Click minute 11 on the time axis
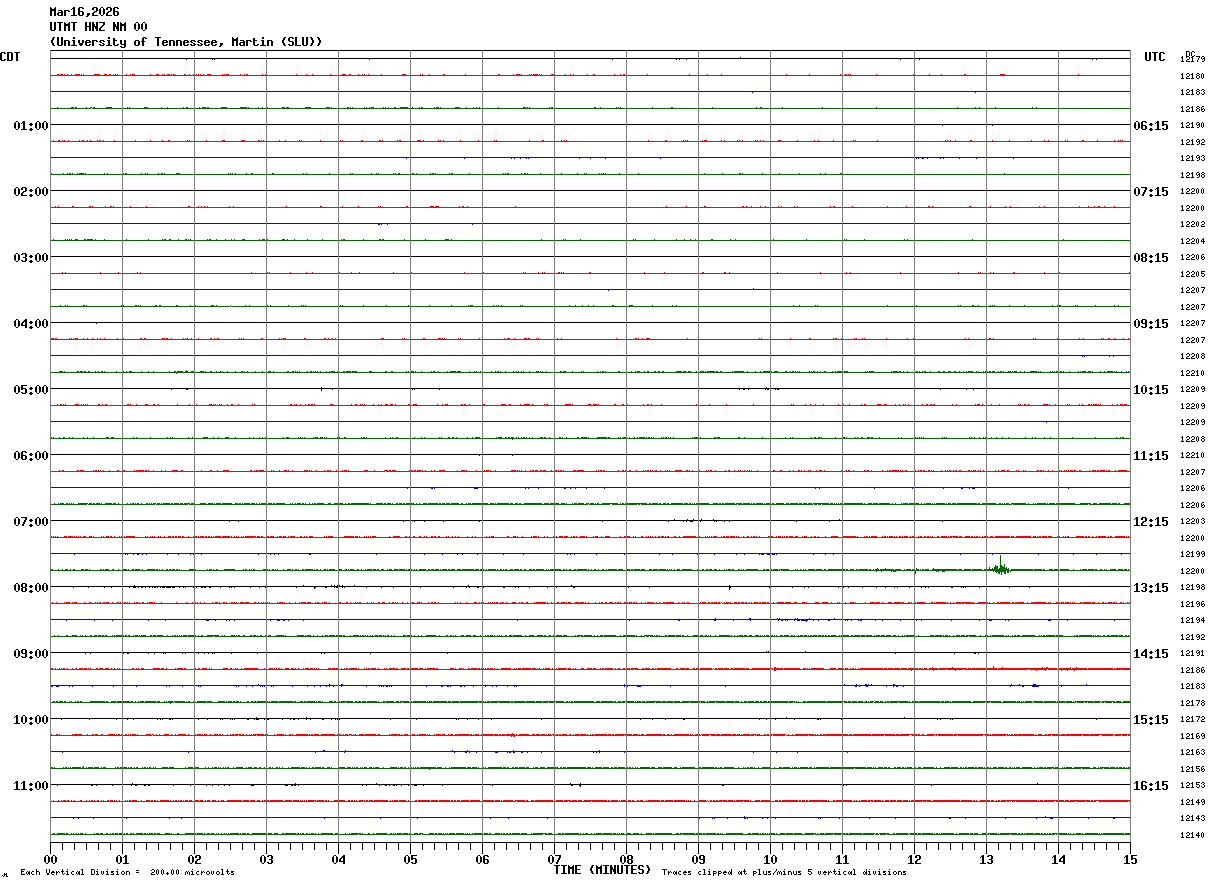Viewport: 1210px width, 886px height. [x=842, y=859]
